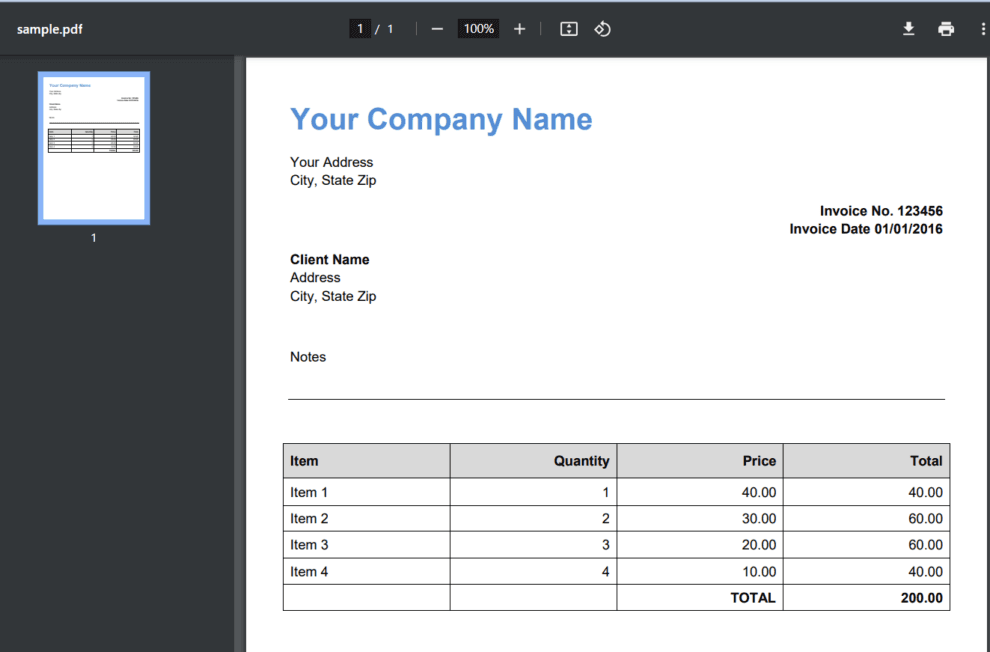Select the Item 1 row in the table
The image size is (990, 652).
pyautogui.click(x=309, y=492)
